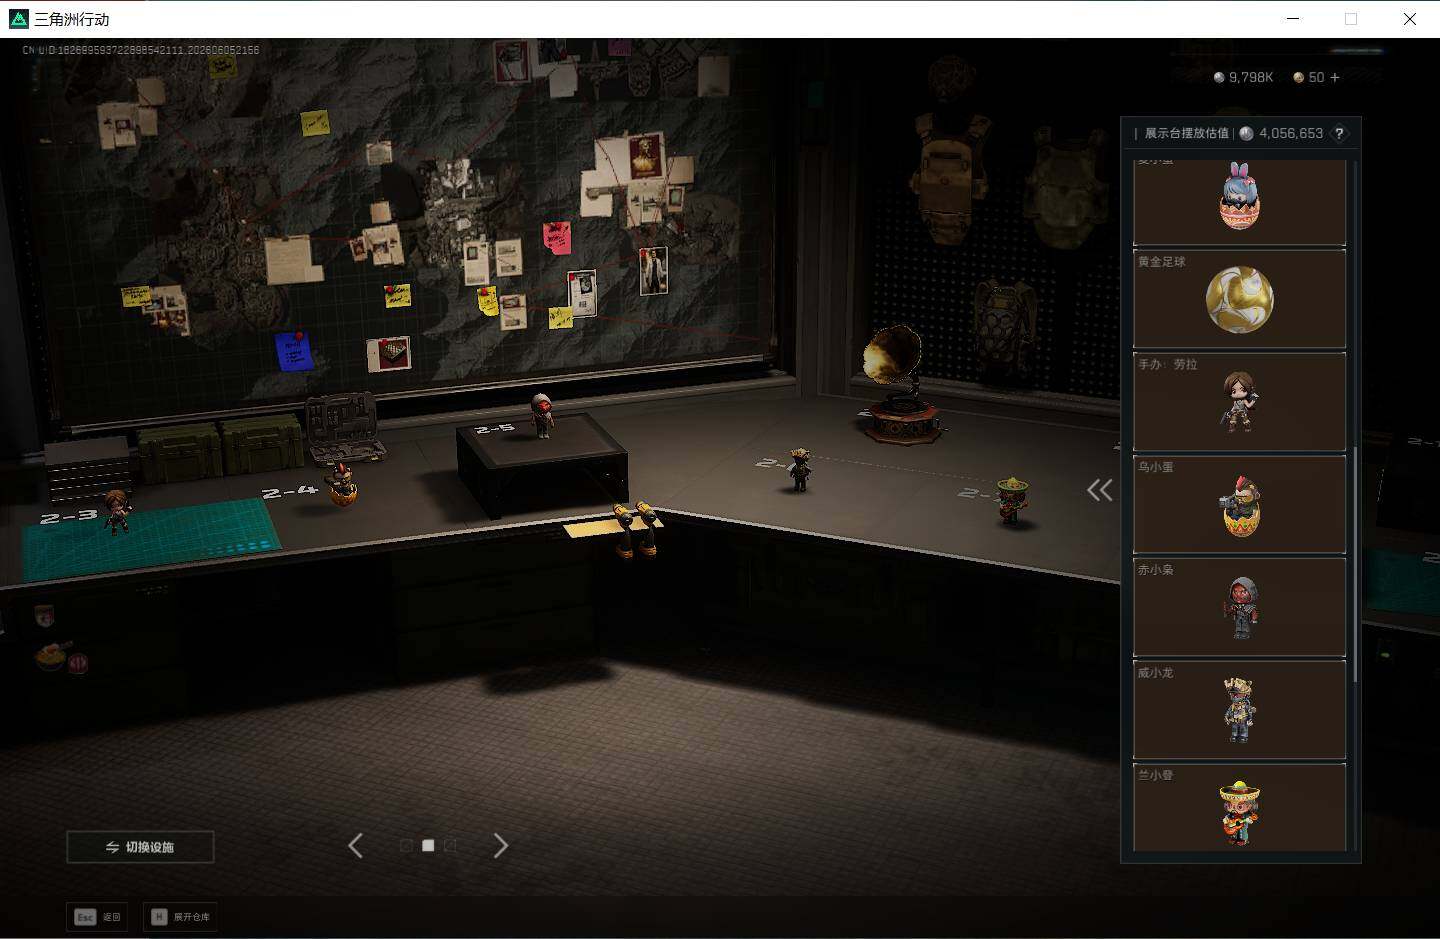Click the 三角洲行动 app icon in title bar
1440x939 pixels.
(18, 19)
